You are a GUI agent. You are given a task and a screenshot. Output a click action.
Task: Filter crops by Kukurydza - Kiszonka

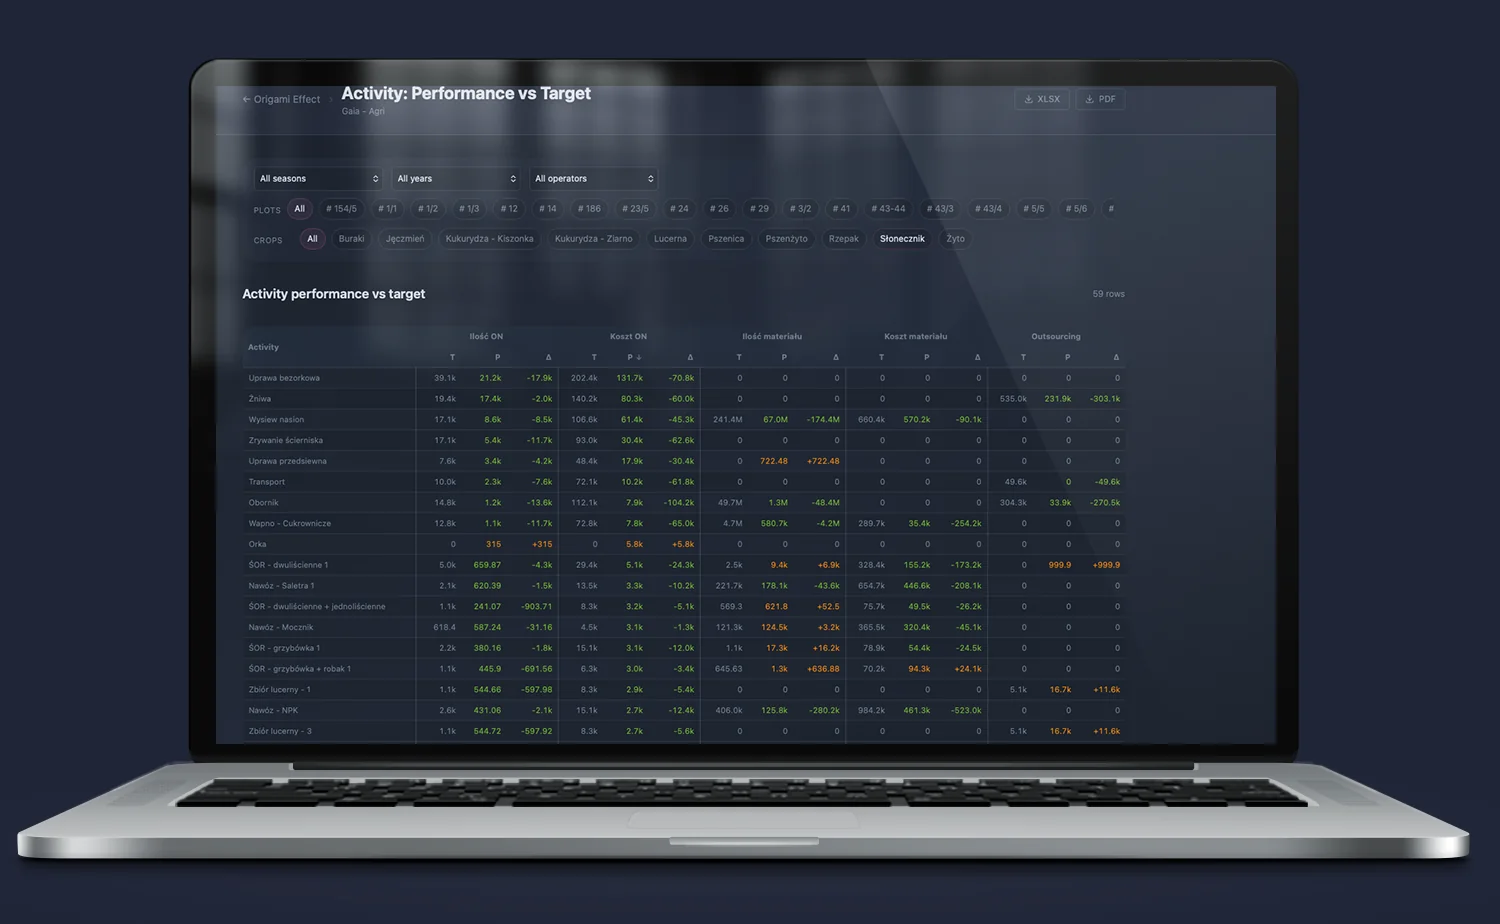pyautogui.click(x=489, y=239)
